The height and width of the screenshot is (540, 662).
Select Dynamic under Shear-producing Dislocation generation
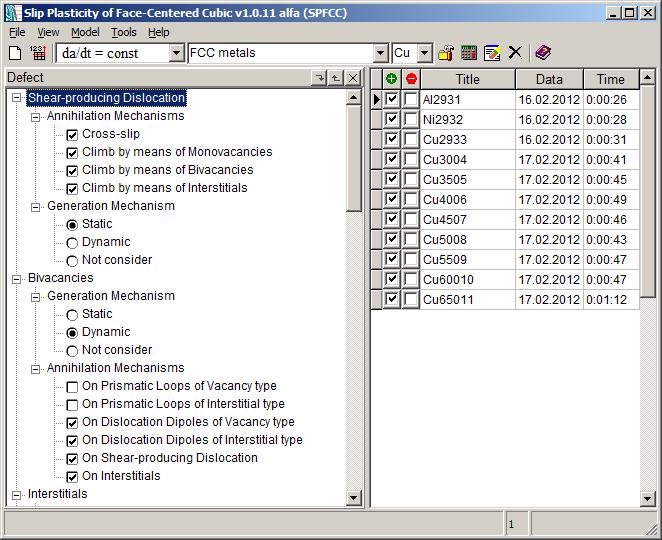point(72,243)
